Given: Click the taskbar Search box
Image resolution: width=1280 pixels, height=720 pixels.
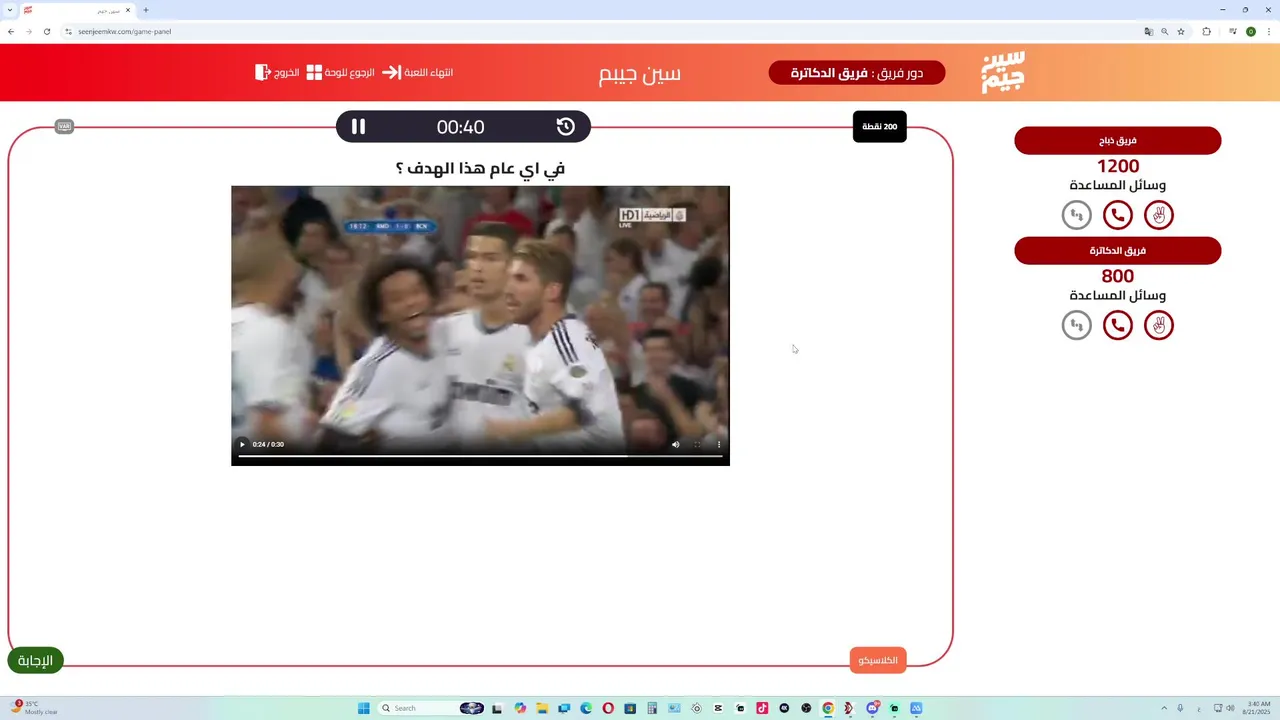Looking at the screenshot, I should (432, 708).
